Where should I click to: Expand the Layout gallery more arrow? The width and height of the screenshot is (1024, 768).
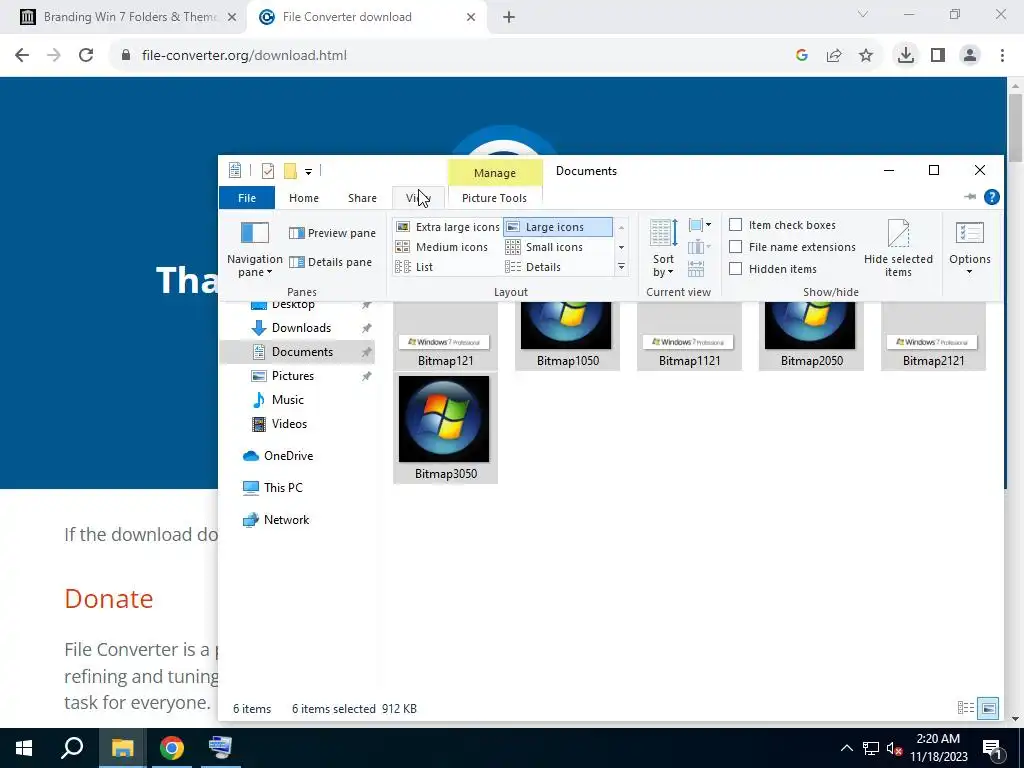[x=621, y=266]
